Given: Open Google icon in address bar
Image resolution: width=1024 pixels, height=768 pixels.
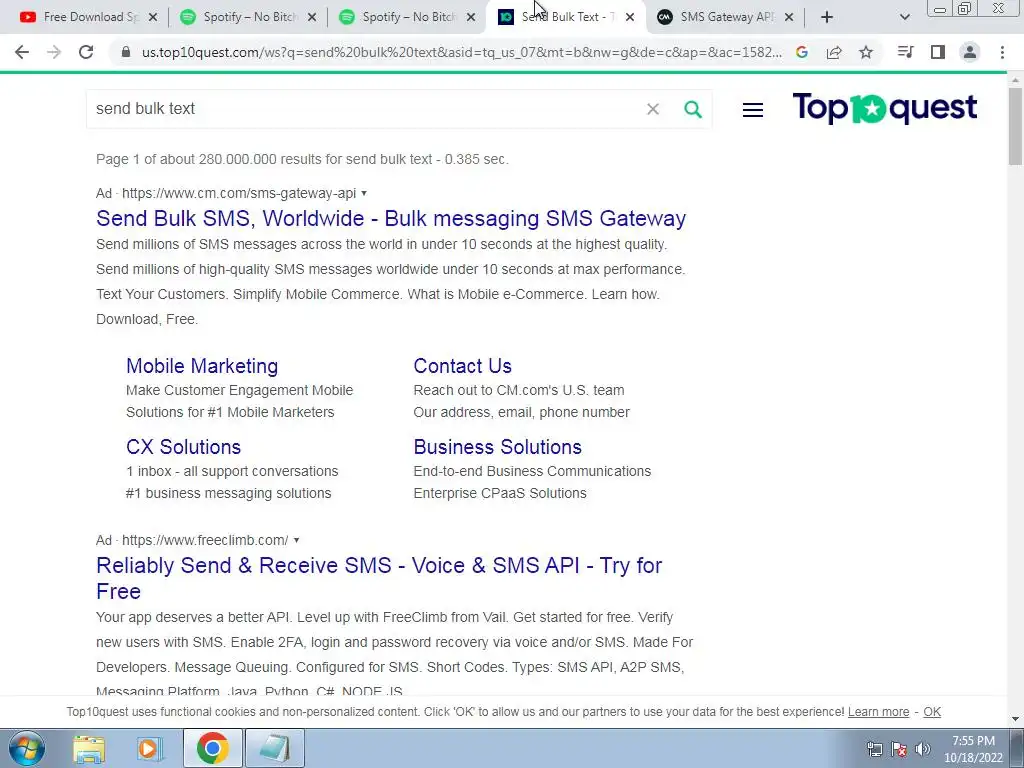Looking at the screenshot, I should 802,52.
